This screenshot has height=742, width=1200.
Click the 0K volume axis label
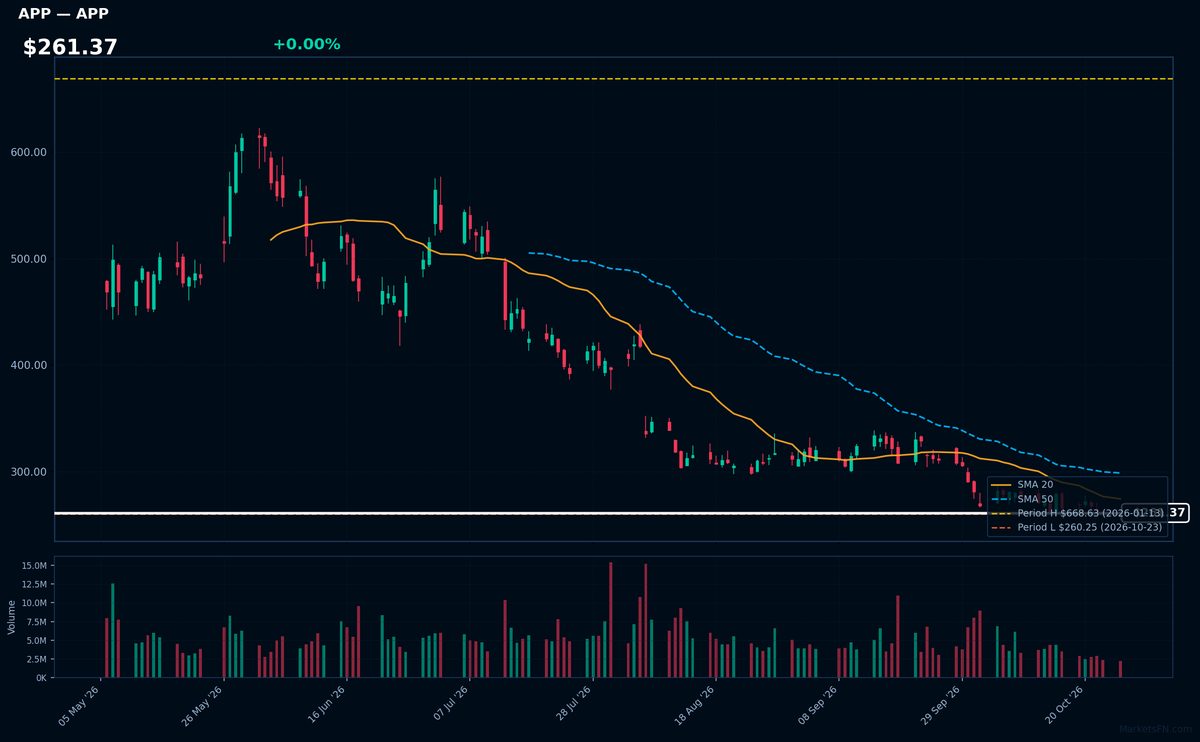click(x=40, y=678)
